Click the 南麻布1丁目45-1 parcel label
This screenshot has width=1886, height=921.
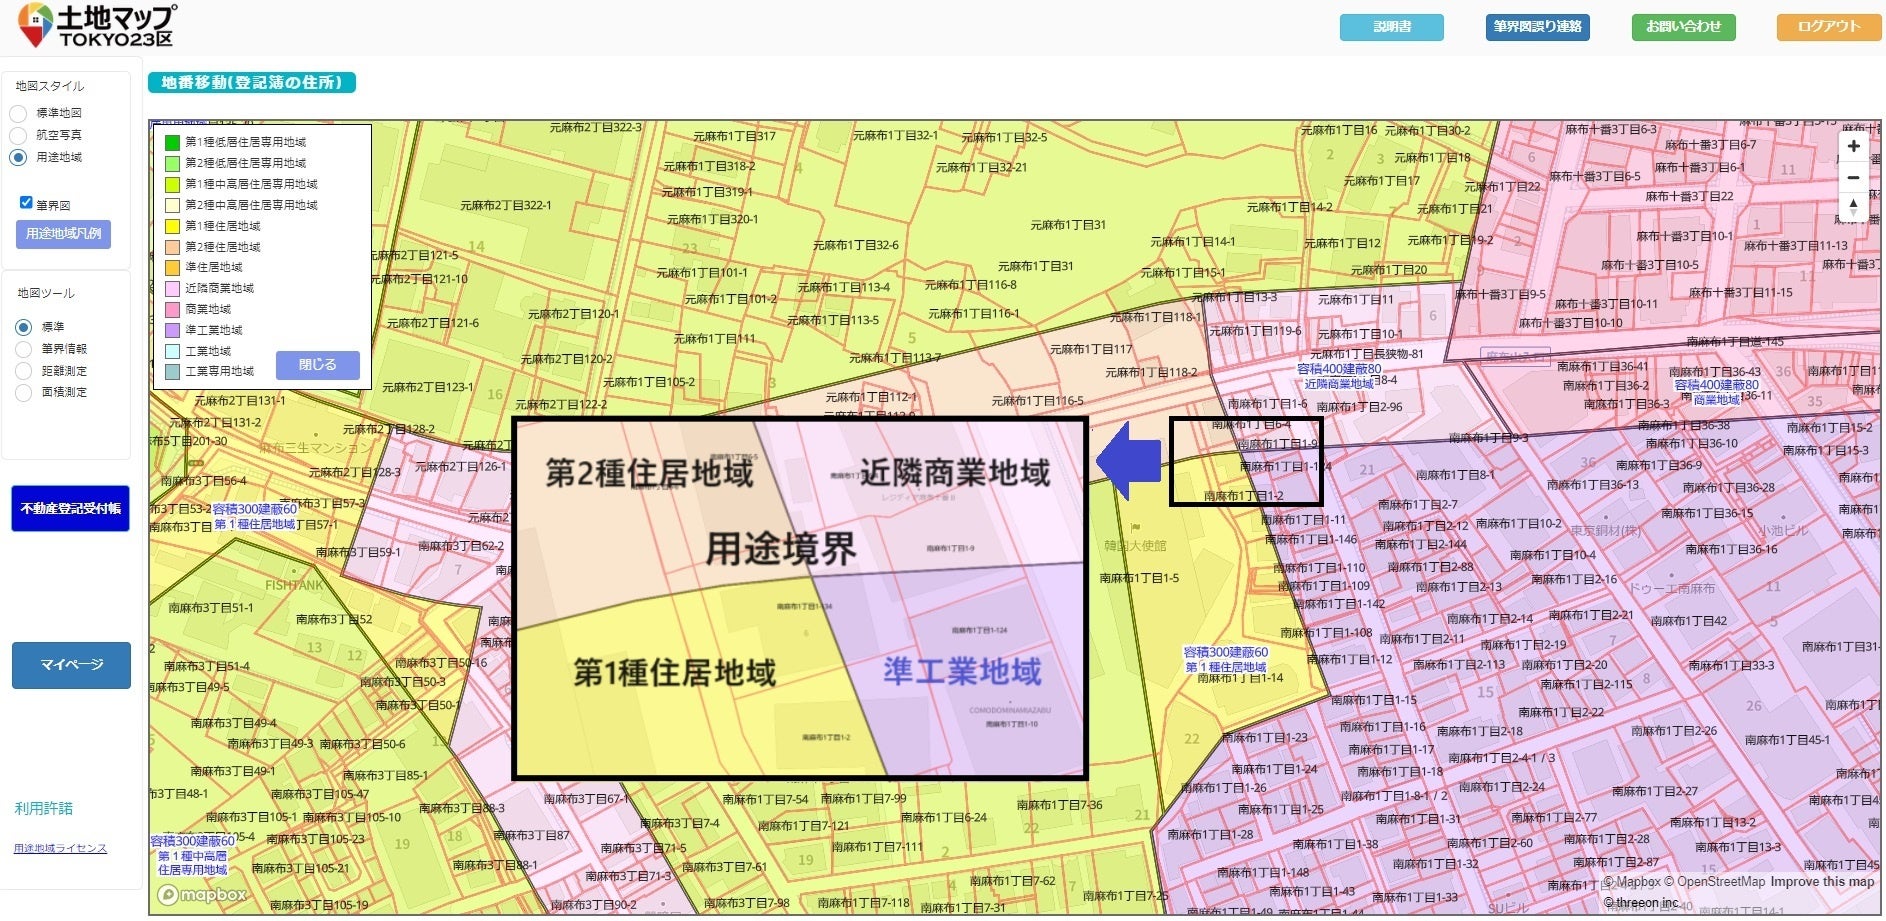click(1788, 740)
